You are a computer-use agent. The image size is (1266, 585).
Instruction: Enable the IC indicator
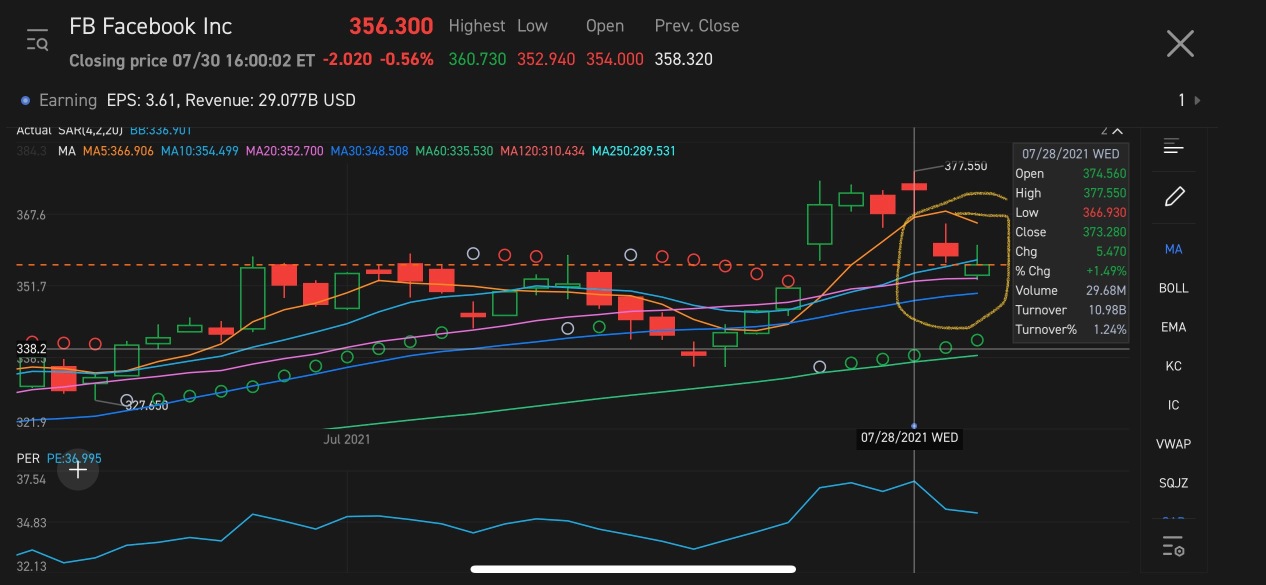pyautogui.click(x=1174, y=405)
